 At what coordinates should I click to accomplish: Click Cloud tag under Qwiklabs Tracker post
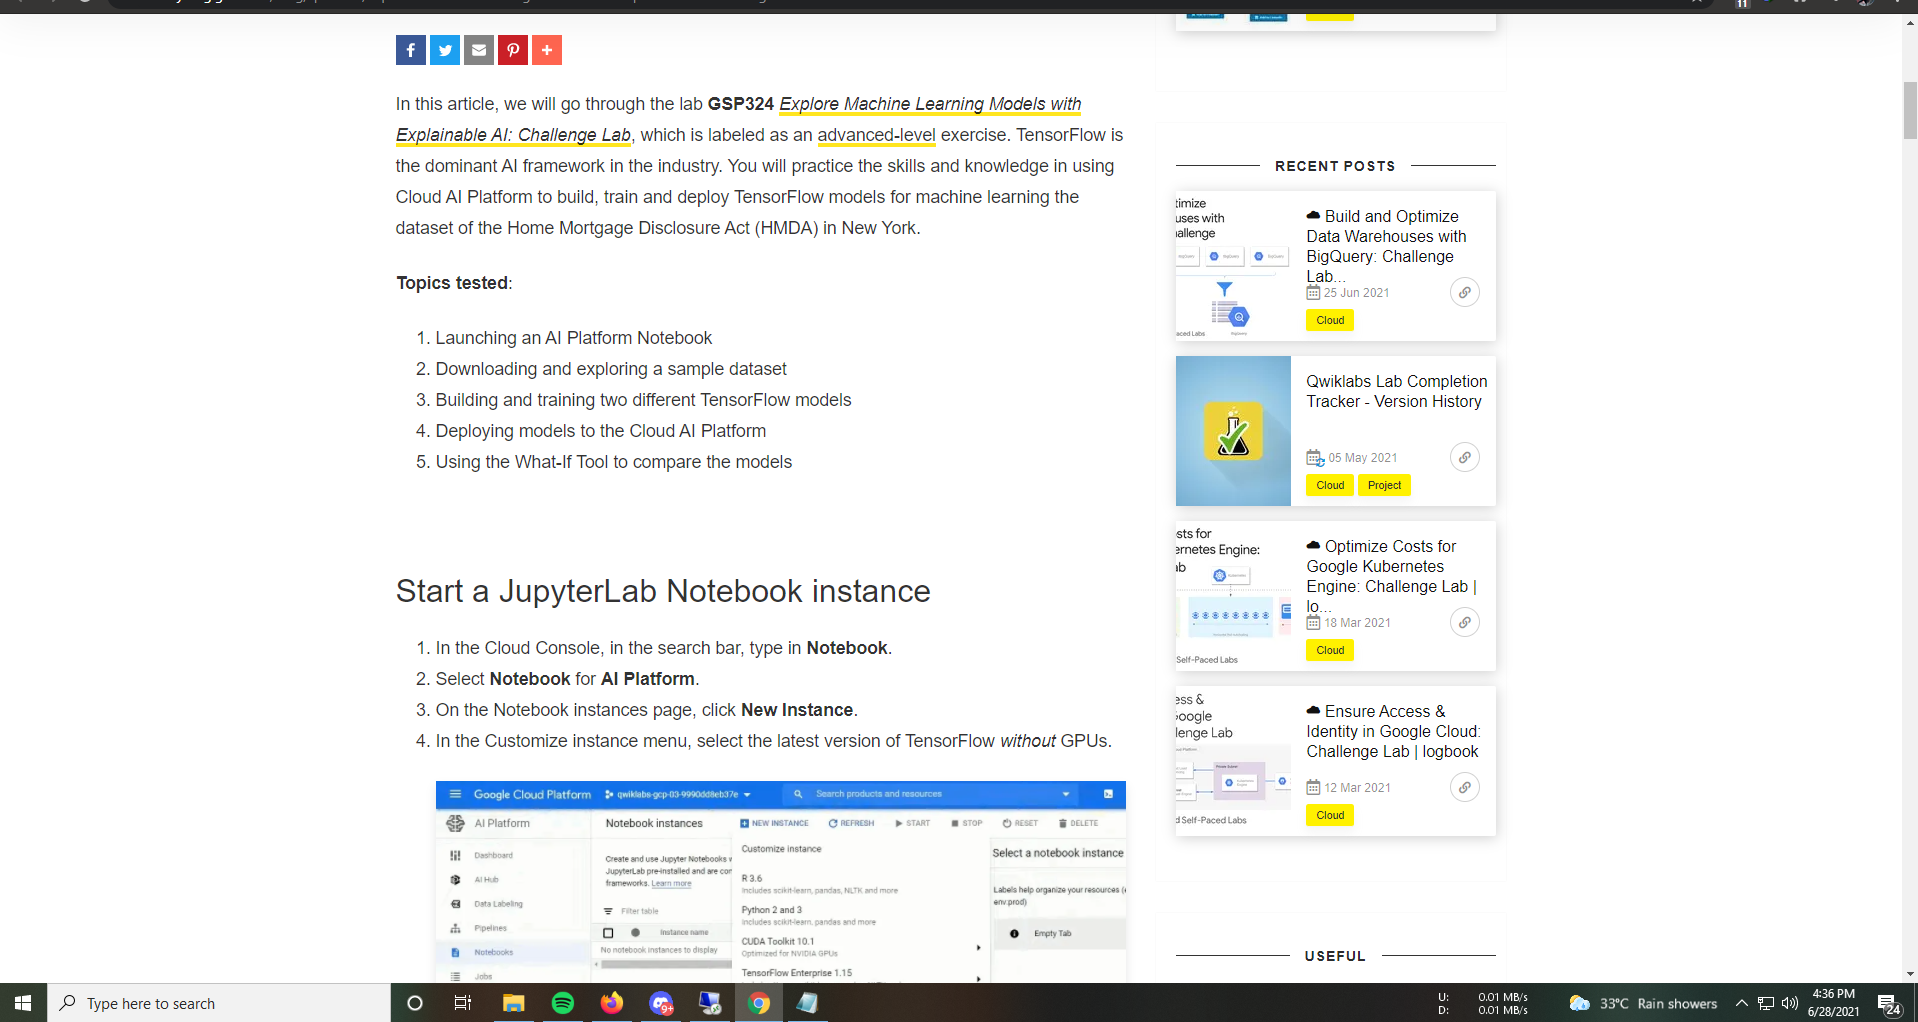coord(1330,485)
